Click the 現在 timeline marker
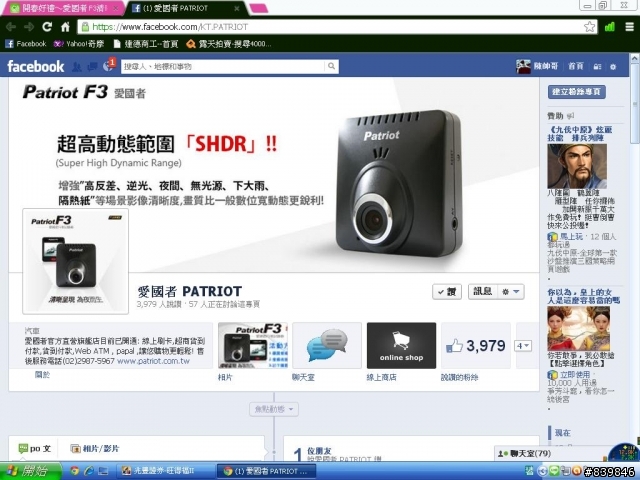 click(x=562, y=433)
